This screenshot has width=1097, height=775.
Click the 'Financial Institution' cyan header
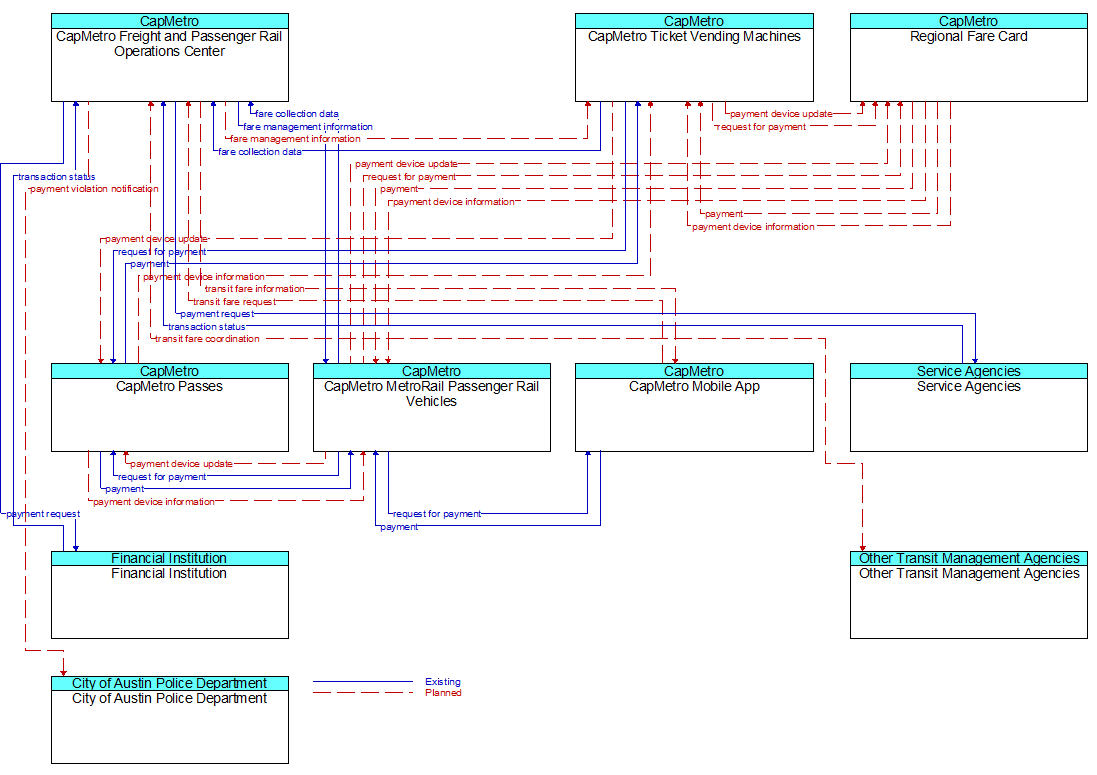(169, 558)
